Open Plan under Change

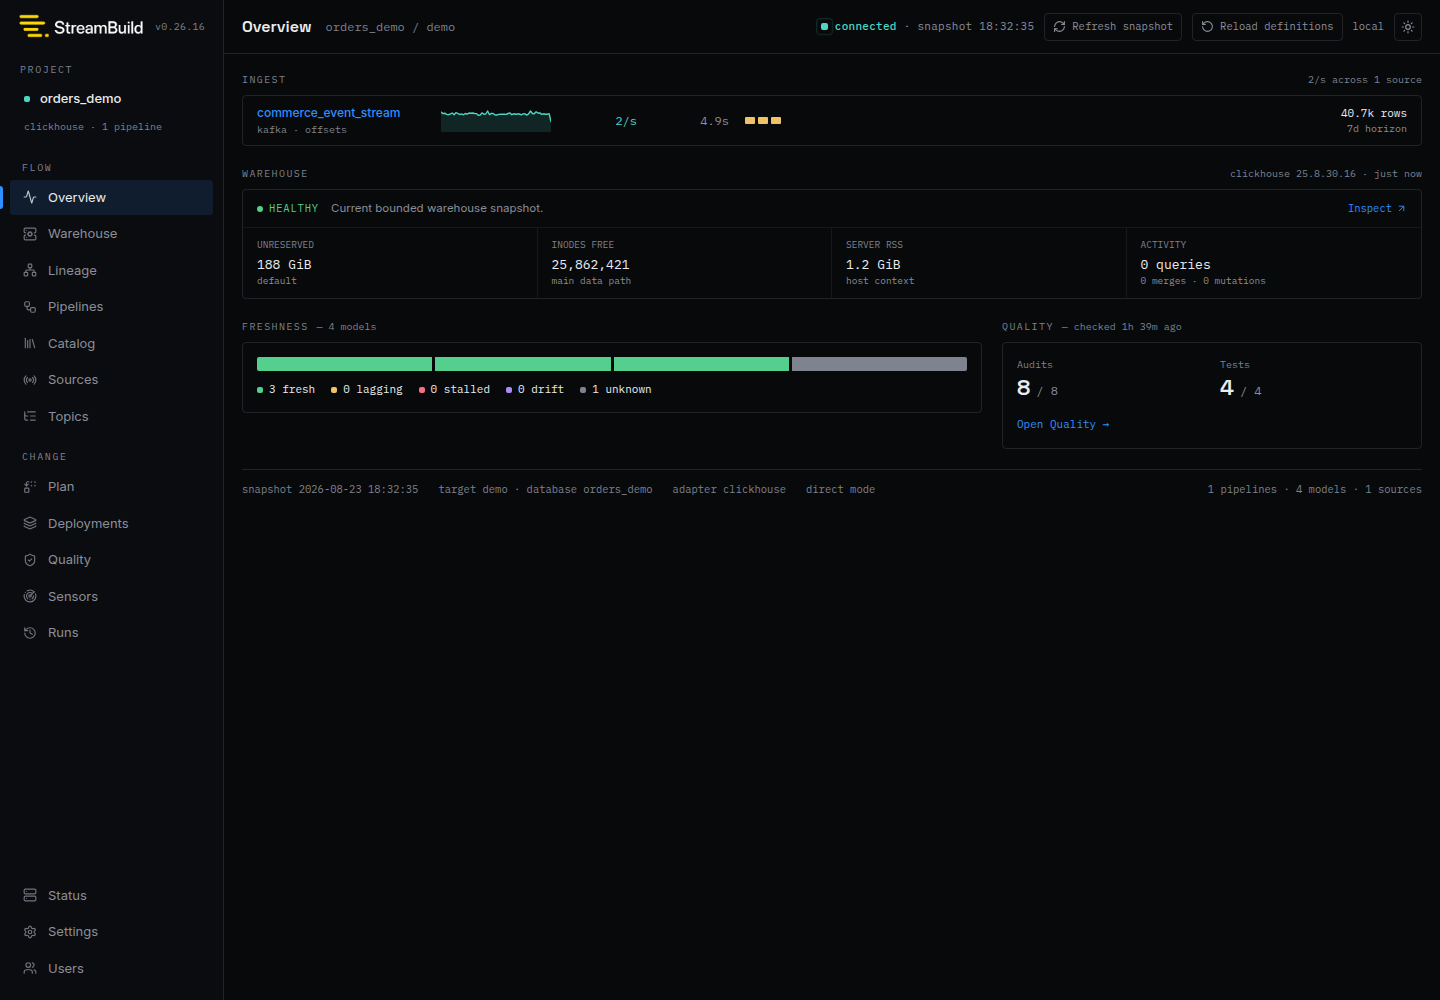pyautogui.click(x=112, y=487)
